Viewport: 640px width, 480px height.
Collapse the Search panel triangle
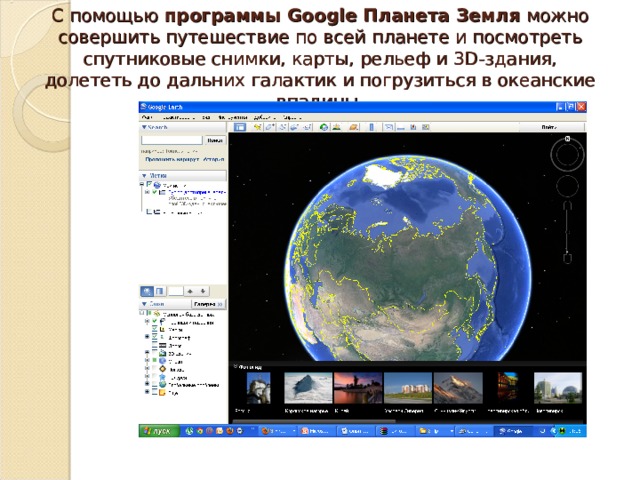pos(144,127)
